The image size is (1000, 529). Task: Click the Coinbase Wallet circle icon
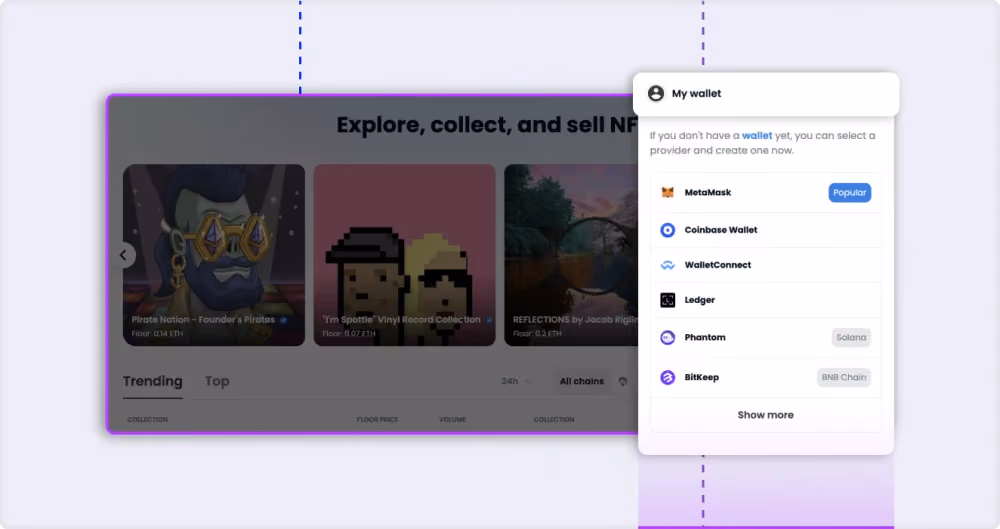pos(667,230)
